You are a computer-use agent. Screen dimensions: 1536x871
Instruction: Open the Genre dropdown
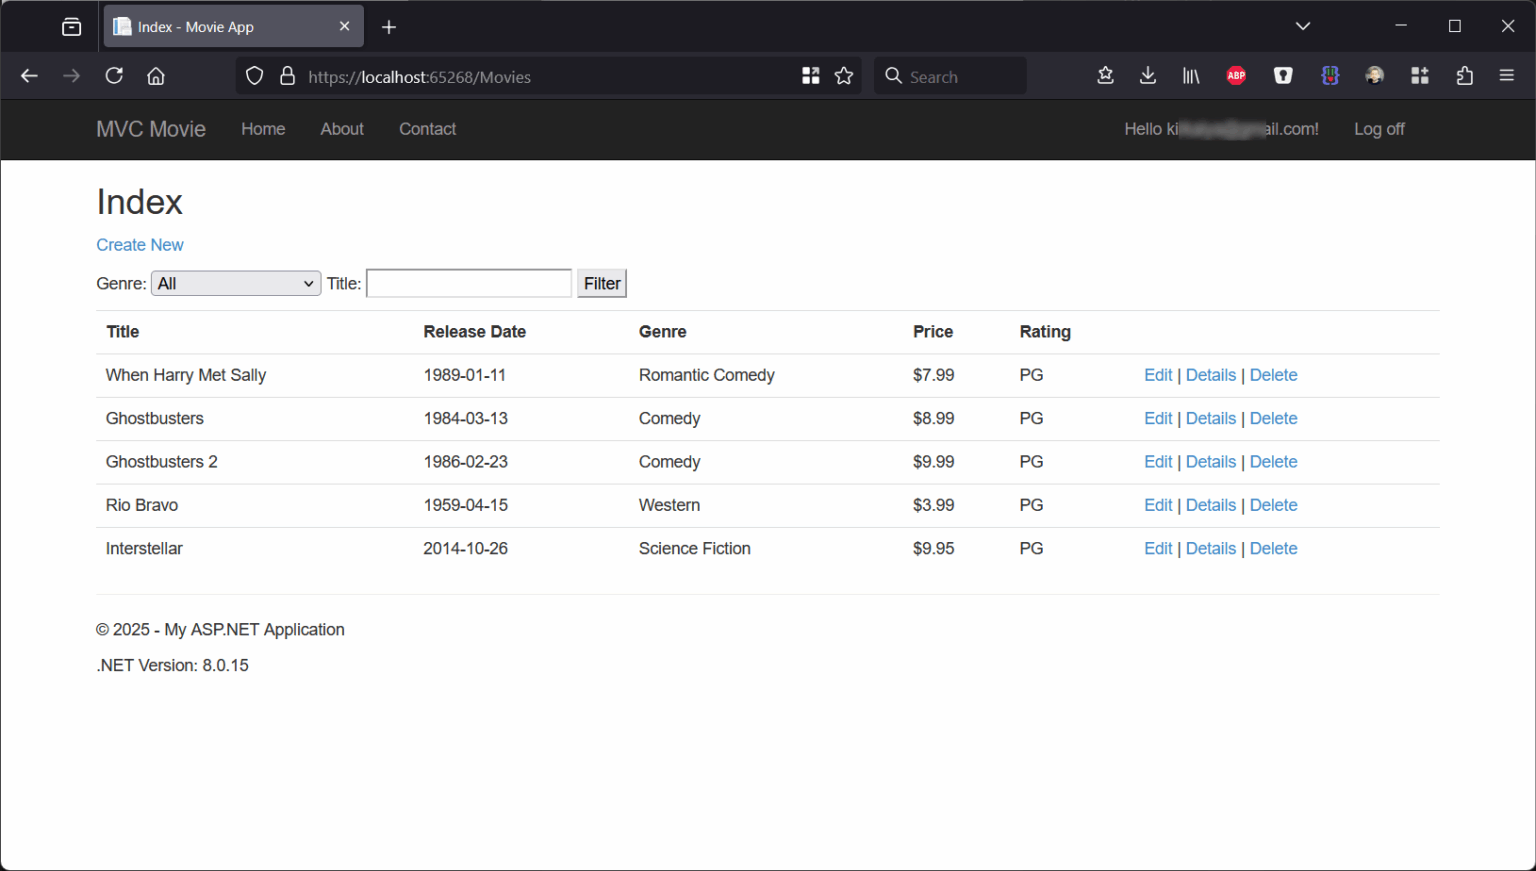[x=236, y=283]
